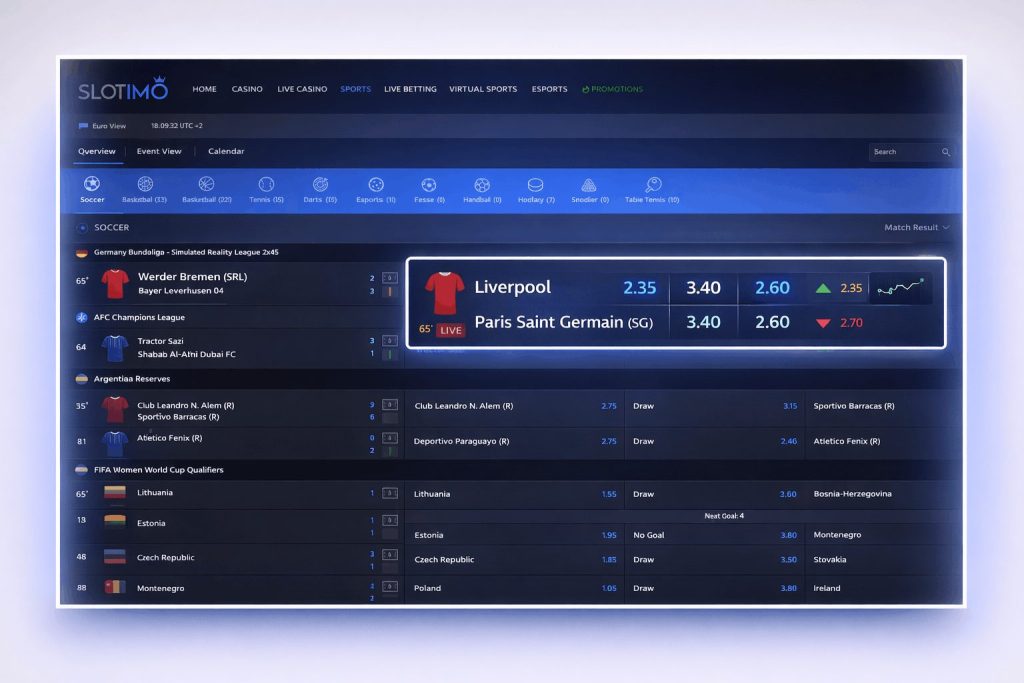Bet on Estonia at 1.95
This screenshot has height=683, width=1024.
pos(609,535)
